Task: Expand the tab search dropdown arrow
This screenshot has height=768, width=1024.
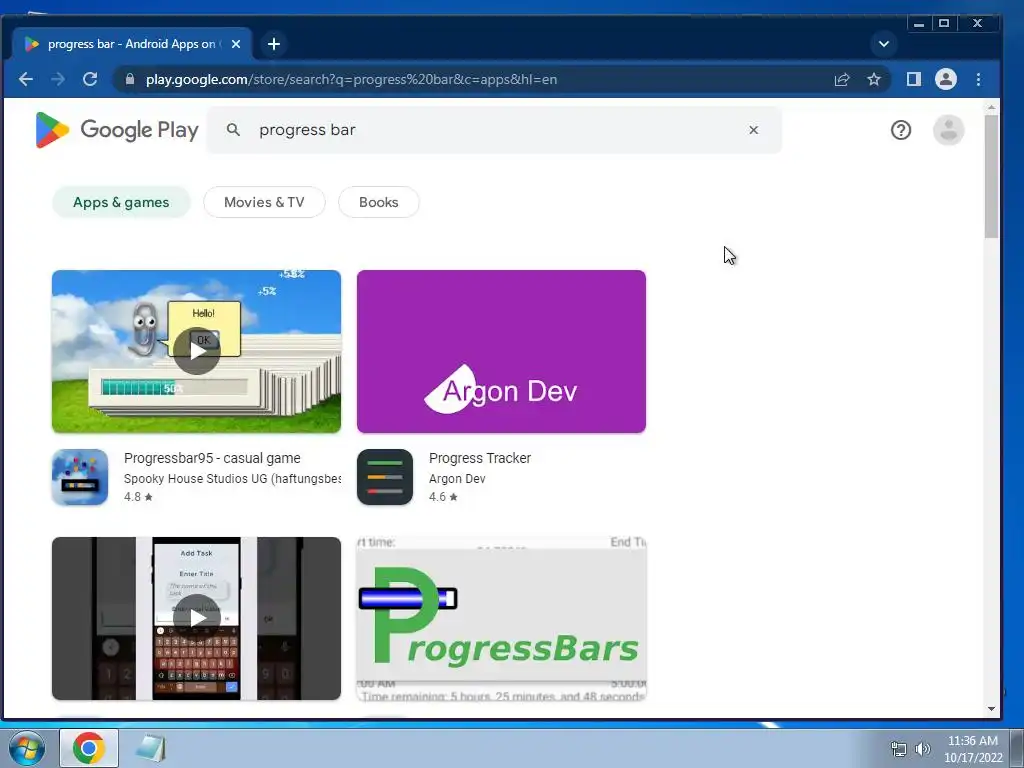Action: click(884, 44)
